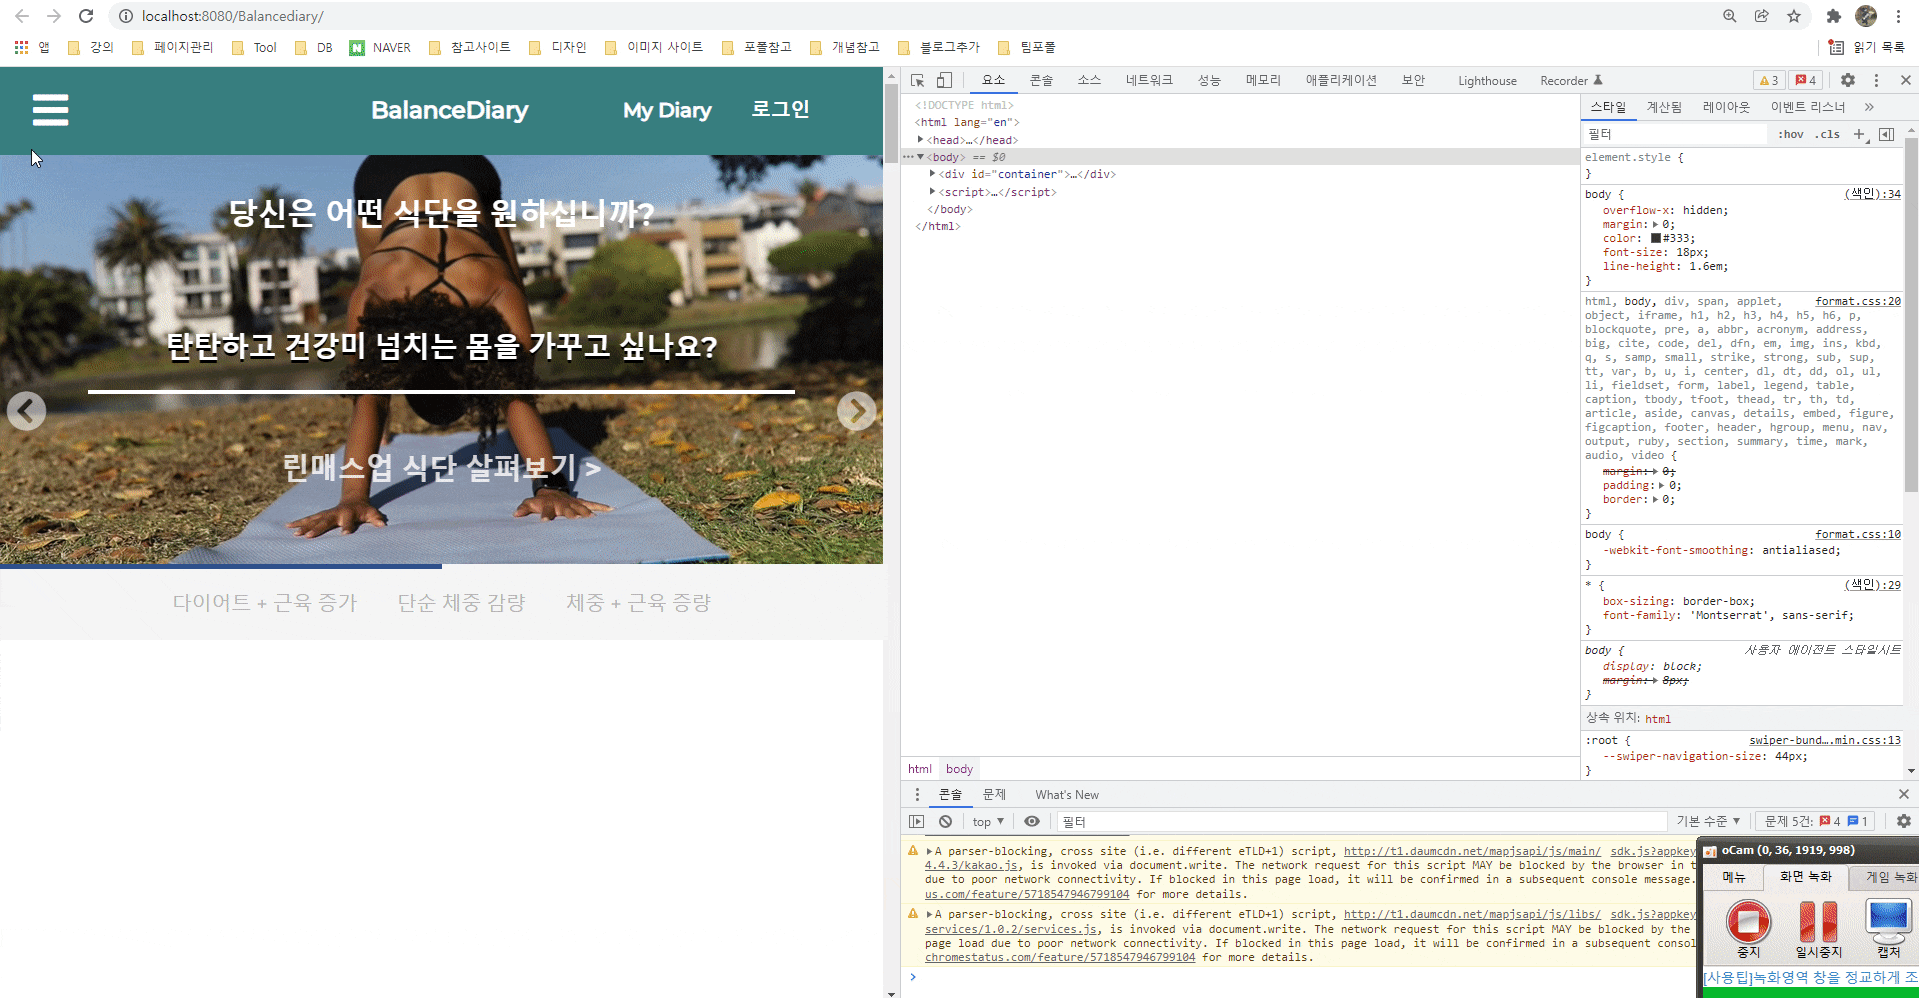
Task: Add a new style rule with plus icon
Action: (x=1859, y=134)
